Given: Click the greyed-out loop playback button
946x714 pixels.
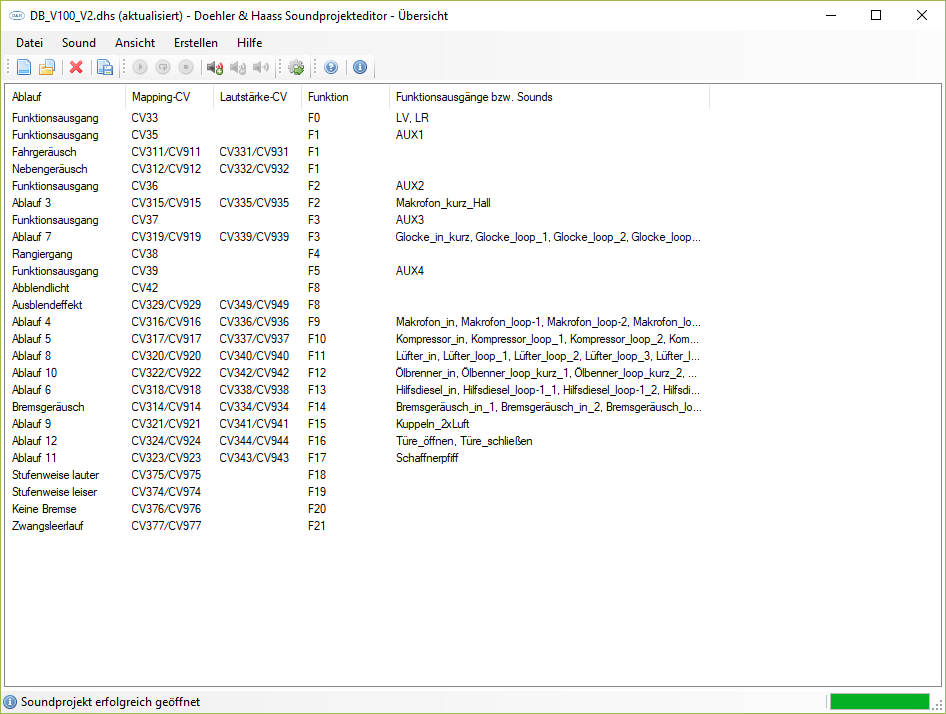Looking at the screenshot, I should (163, 67).
